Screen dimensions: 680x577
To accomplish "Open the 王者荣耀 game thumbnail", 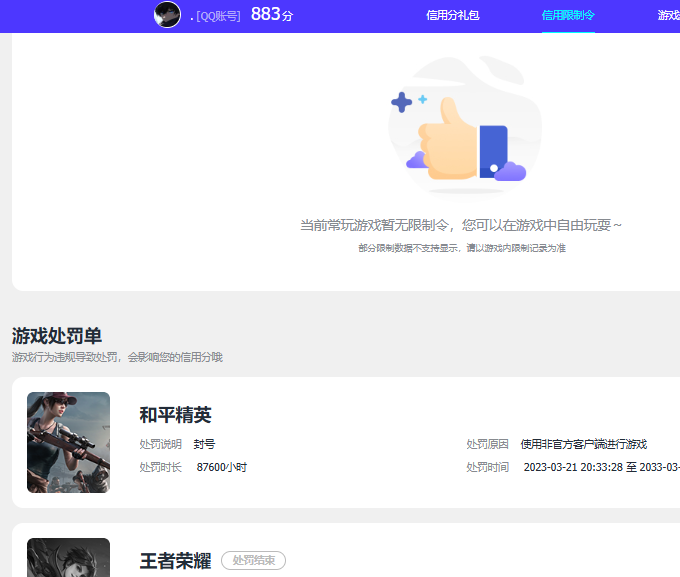I will (69, 557).
